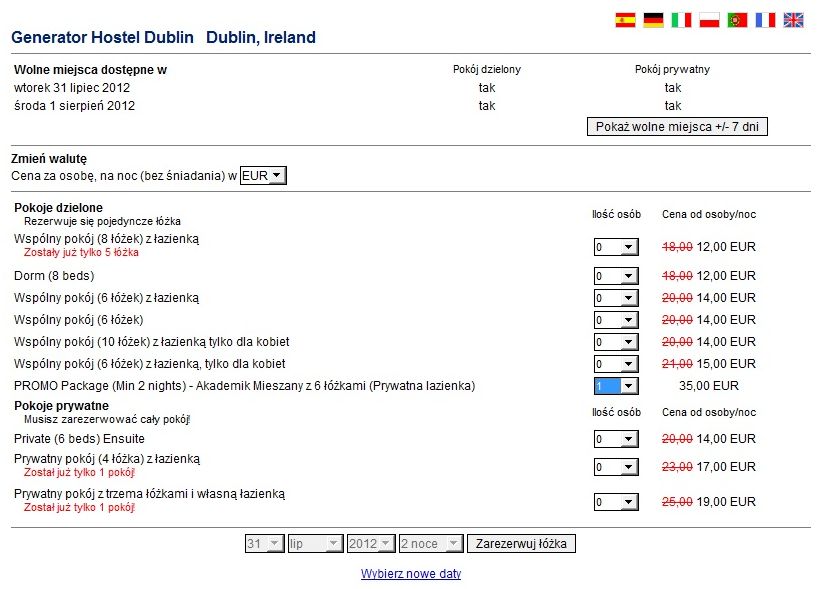Open the '2 noce' nights dropdown
This screenshot has width=828, height=589.
[431, 544]
